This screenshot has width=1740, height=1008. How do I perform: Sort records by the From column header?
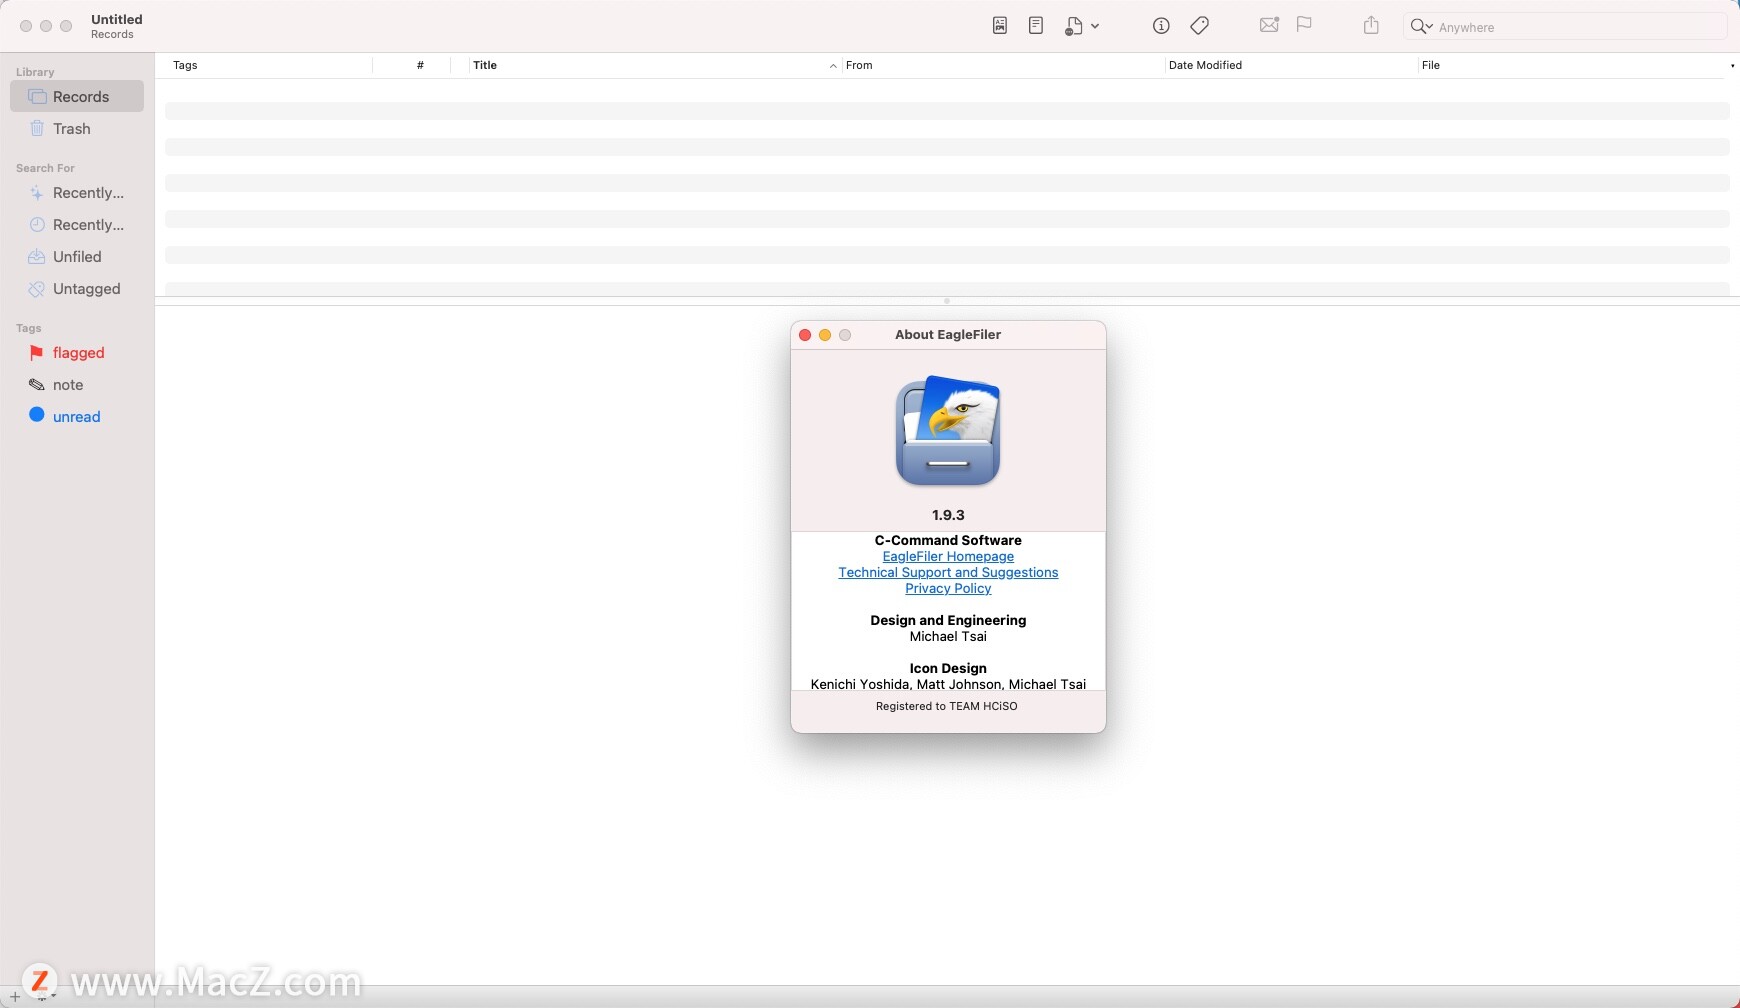click(1003, 65)
